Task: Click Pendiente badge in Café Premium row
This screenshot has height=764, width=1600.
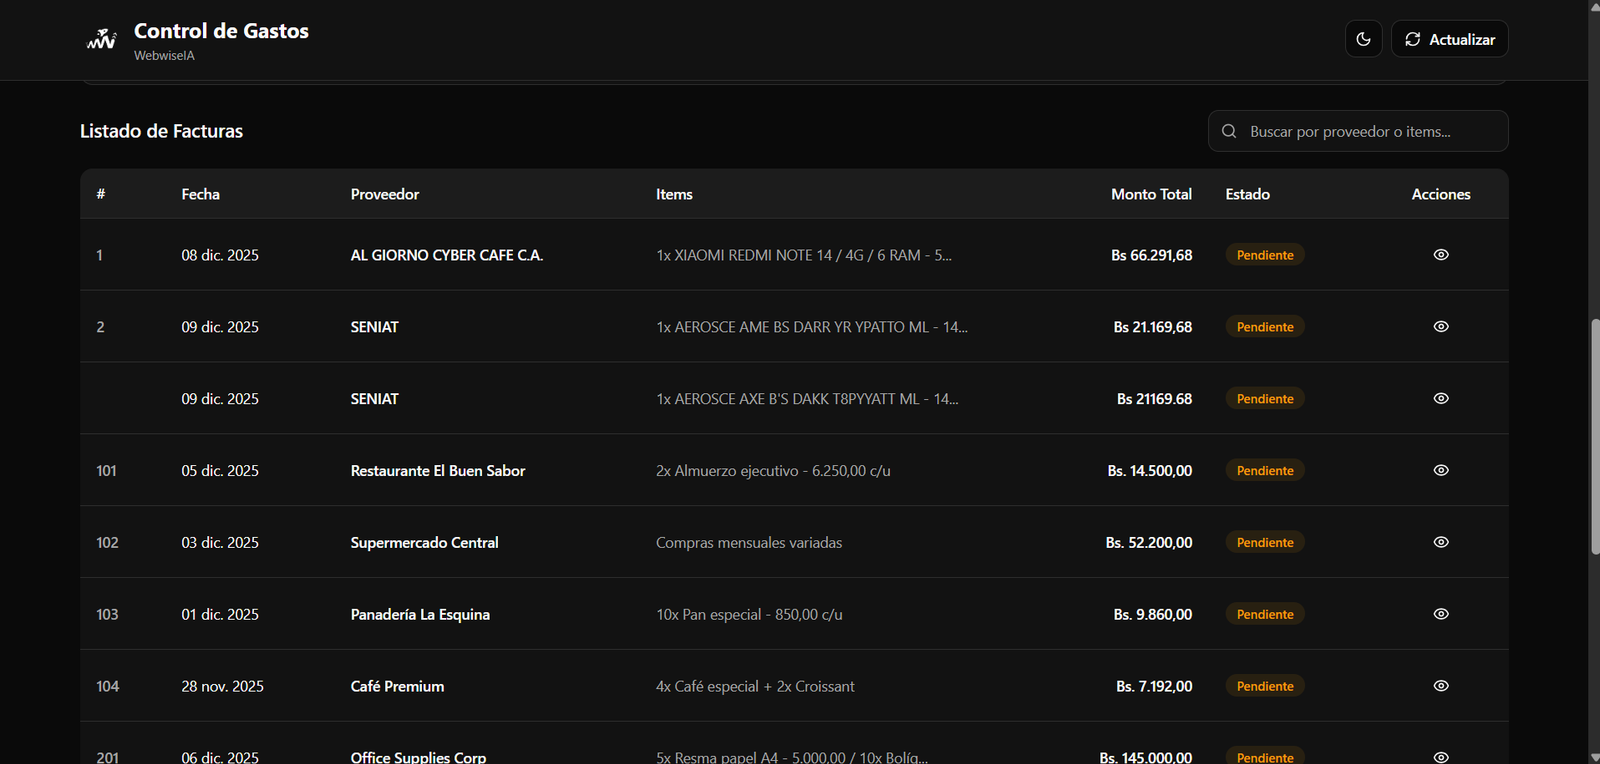Action: pos(1265,687)
